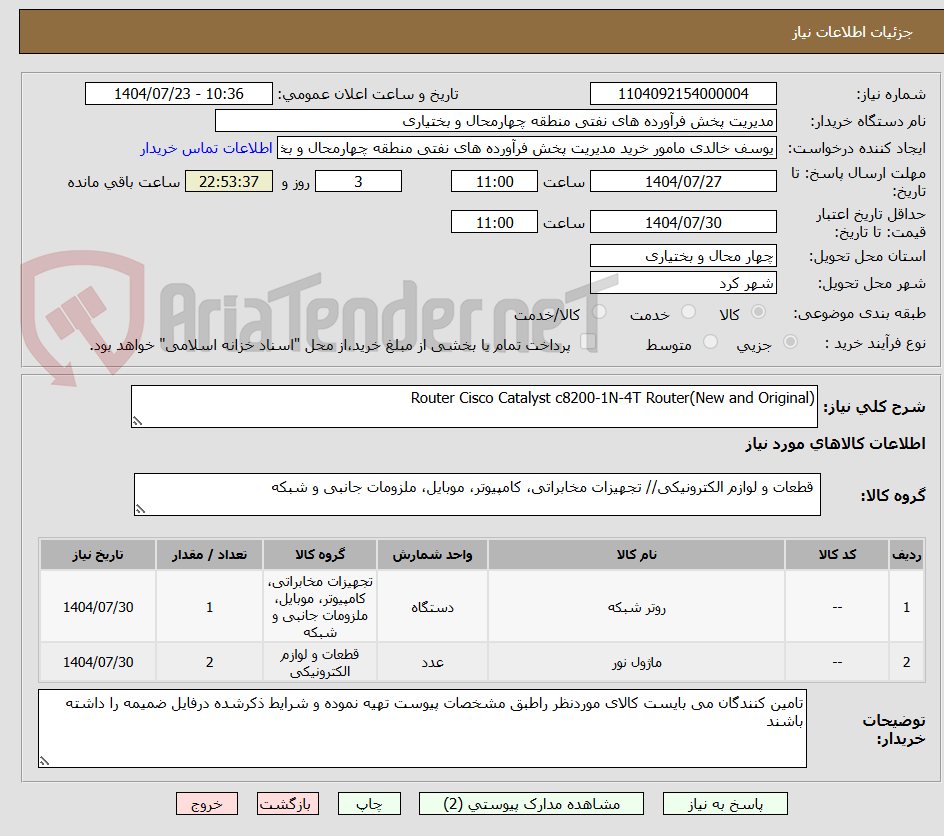The width and height of the screenshot is (944, 836).
Task: Select the کالا/خدمت classification option
Action: click(598, 313)
